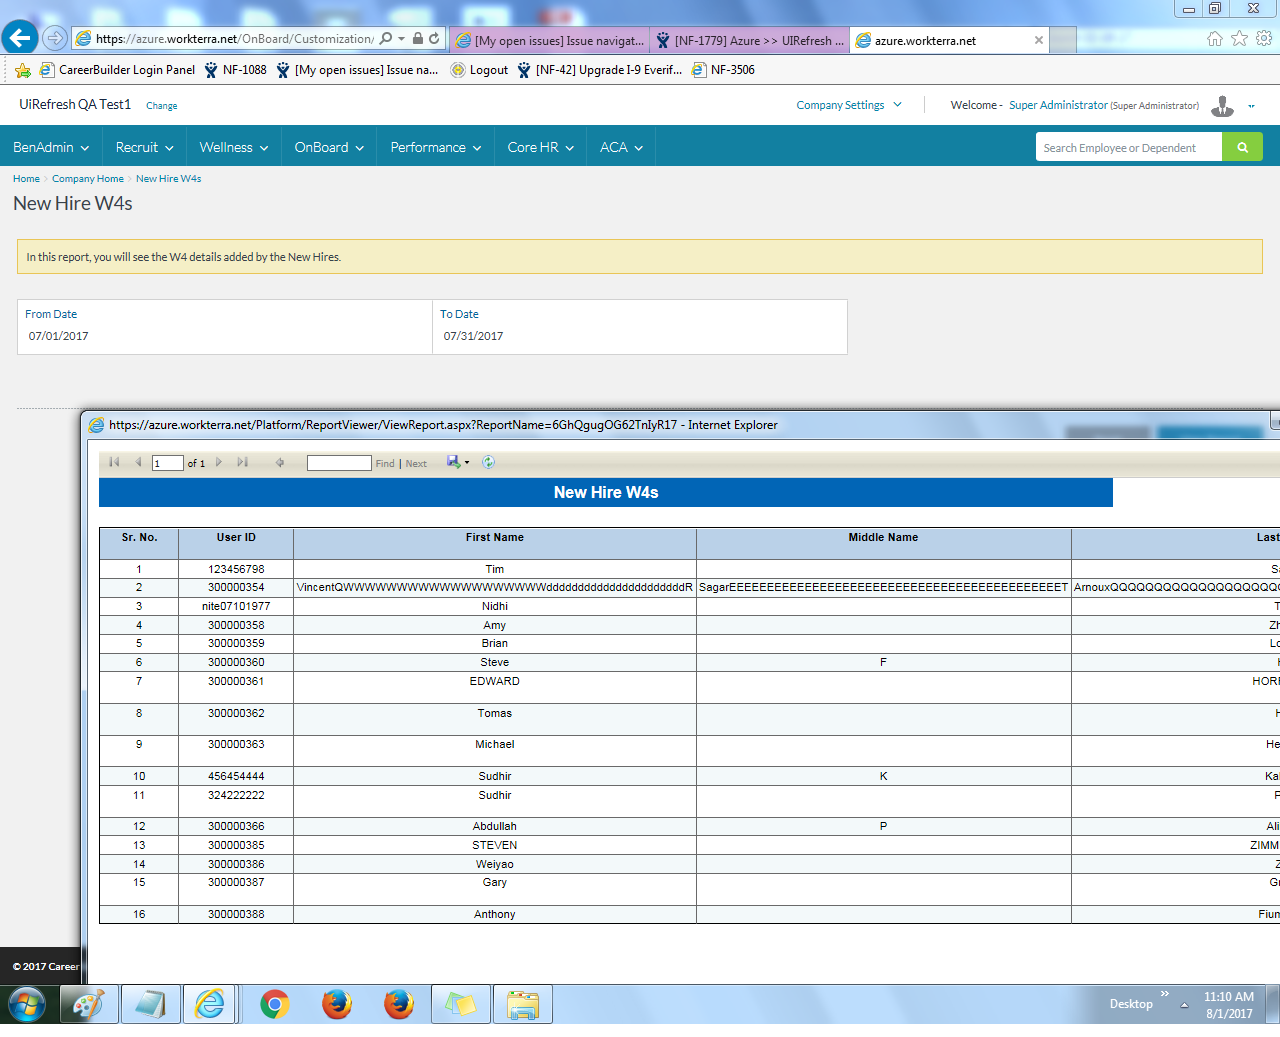The image size is (1280, 1037).
Task: Click the report export save icon
Action: click(x=453, y=462)
